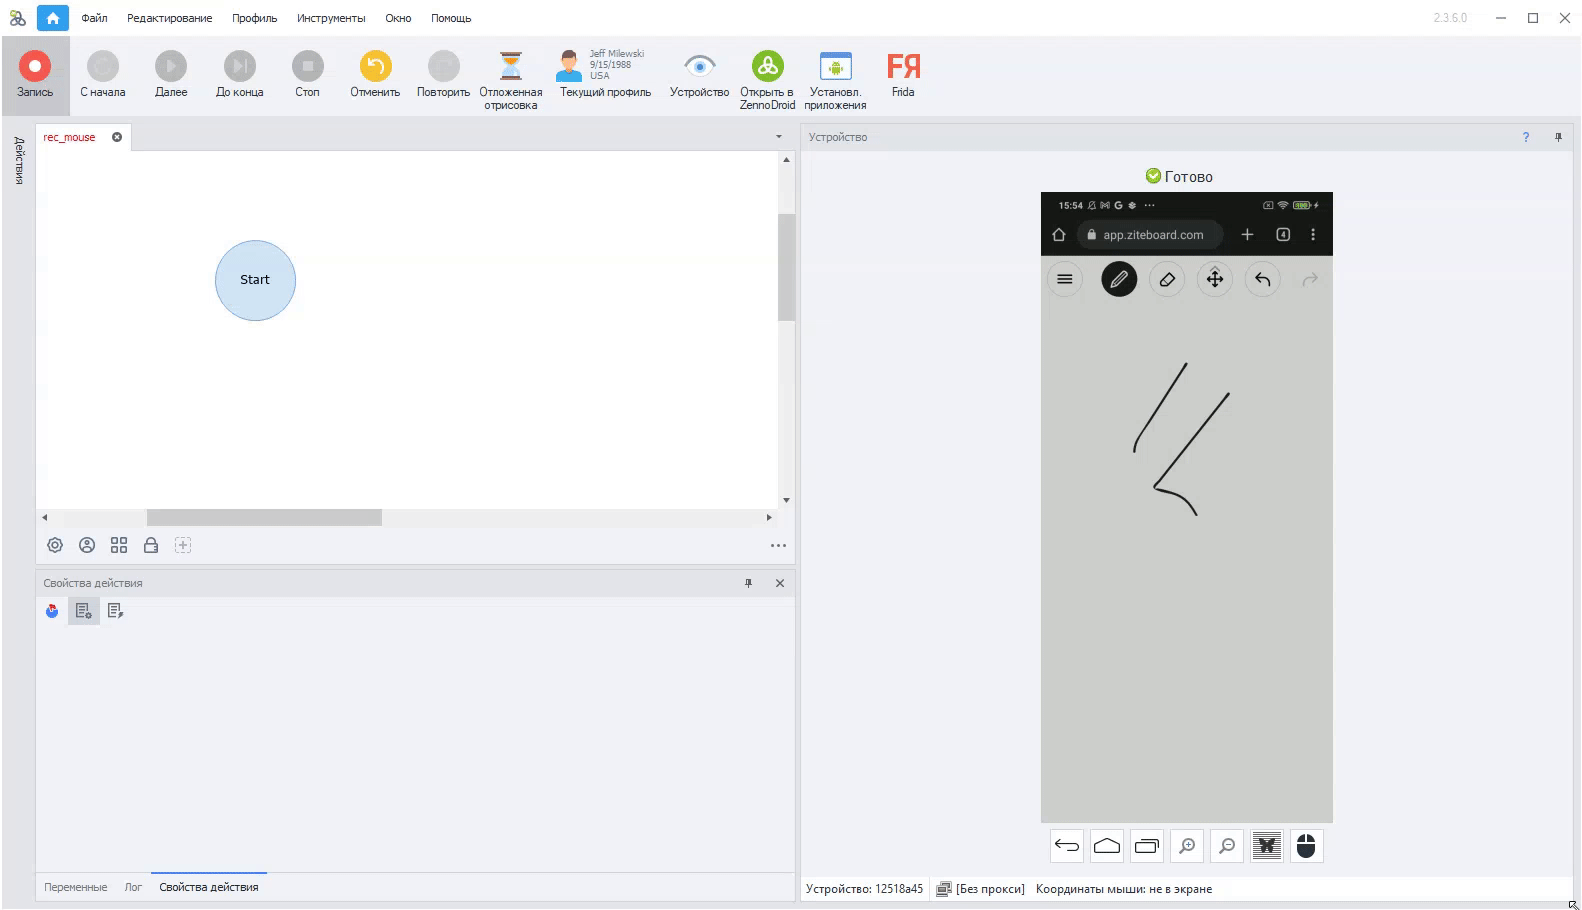Click the Стоп button
The height and width of the screenshot is (910, 1582).
[x=307, y=75]
